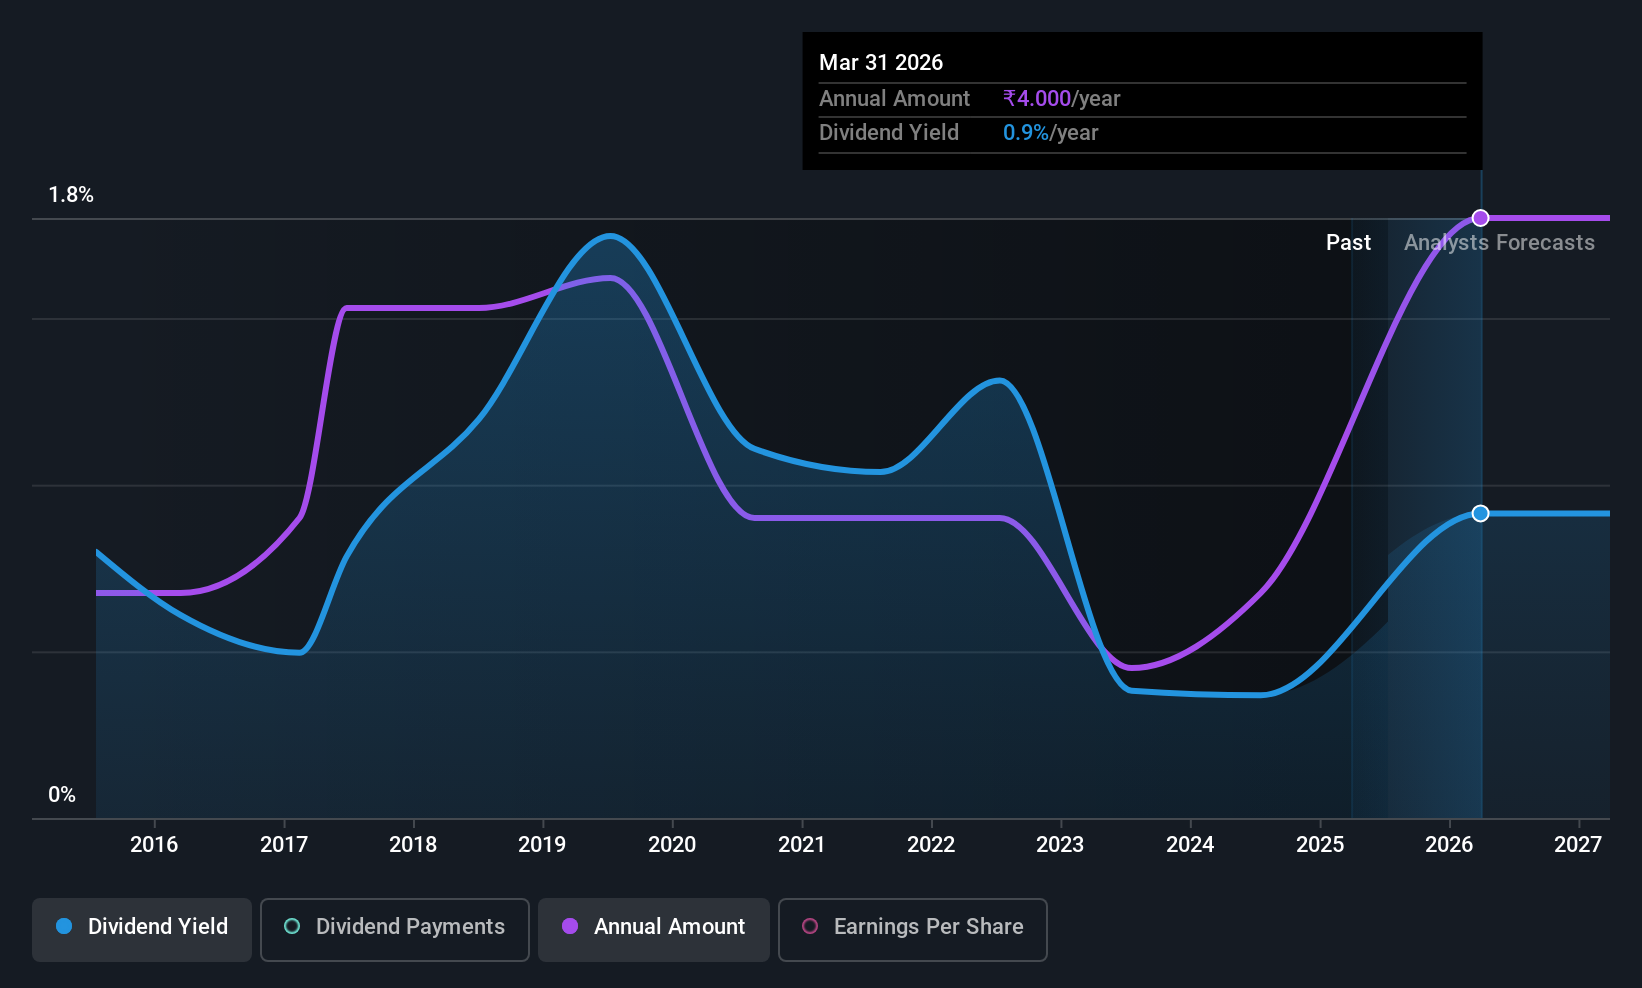Click the 0% y-axis label
This screenshot has height=988, width=1642.
(x=62, y=795)
